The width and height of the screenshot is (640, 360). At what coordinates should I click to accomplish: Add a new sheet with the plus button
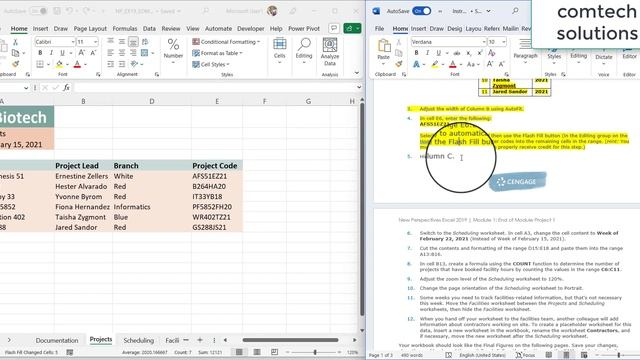pyautogui.click(x=200, y=340)
